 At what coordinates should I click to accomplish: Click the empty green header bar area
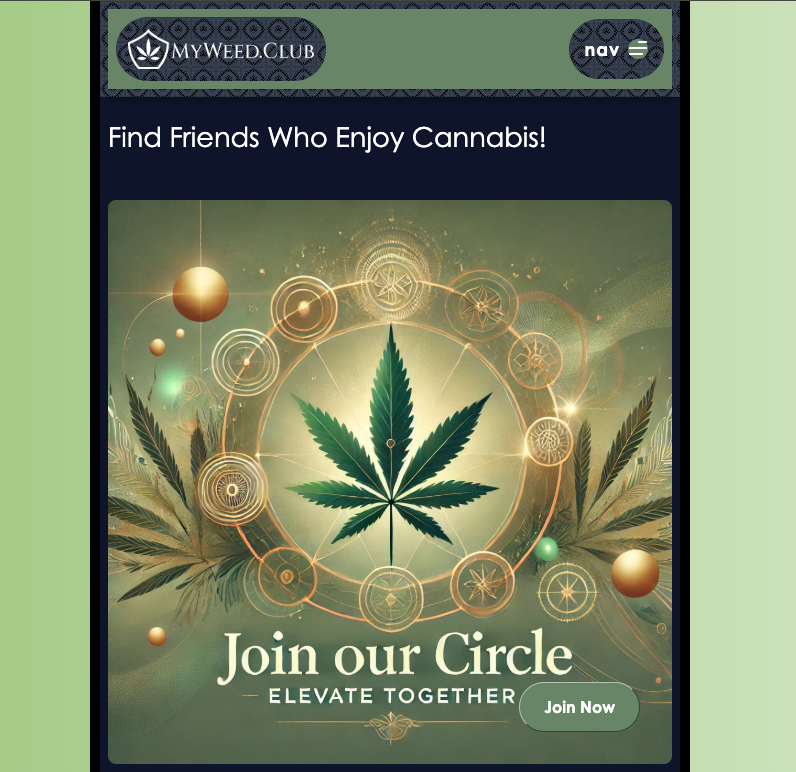point(447,49)
